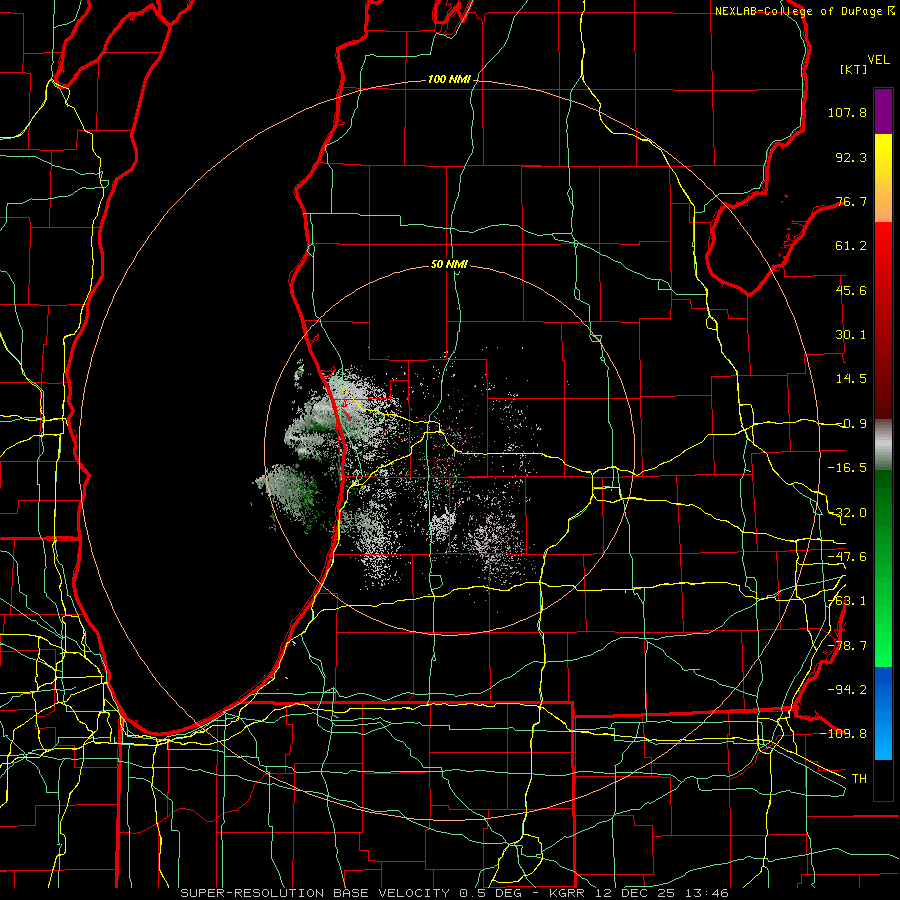This screenshot has height=900, width=900.
Task: Select the Super-Resolution Base Velocity caption
Action: (455, 893)
